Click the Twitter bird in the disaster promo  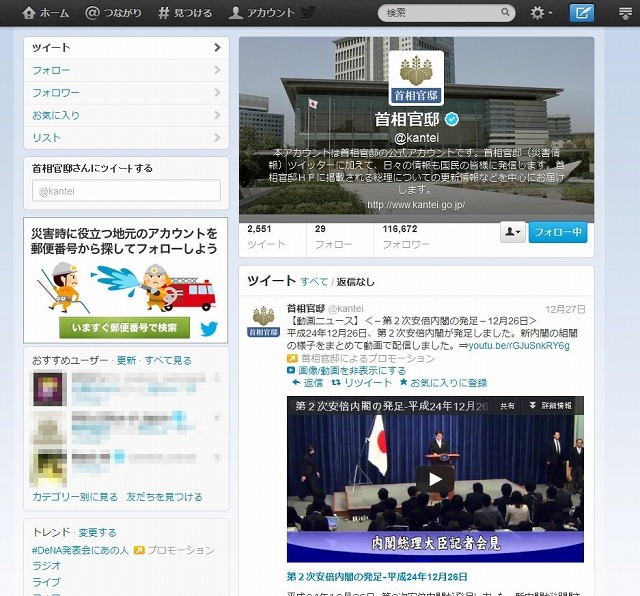click(209, 328)
